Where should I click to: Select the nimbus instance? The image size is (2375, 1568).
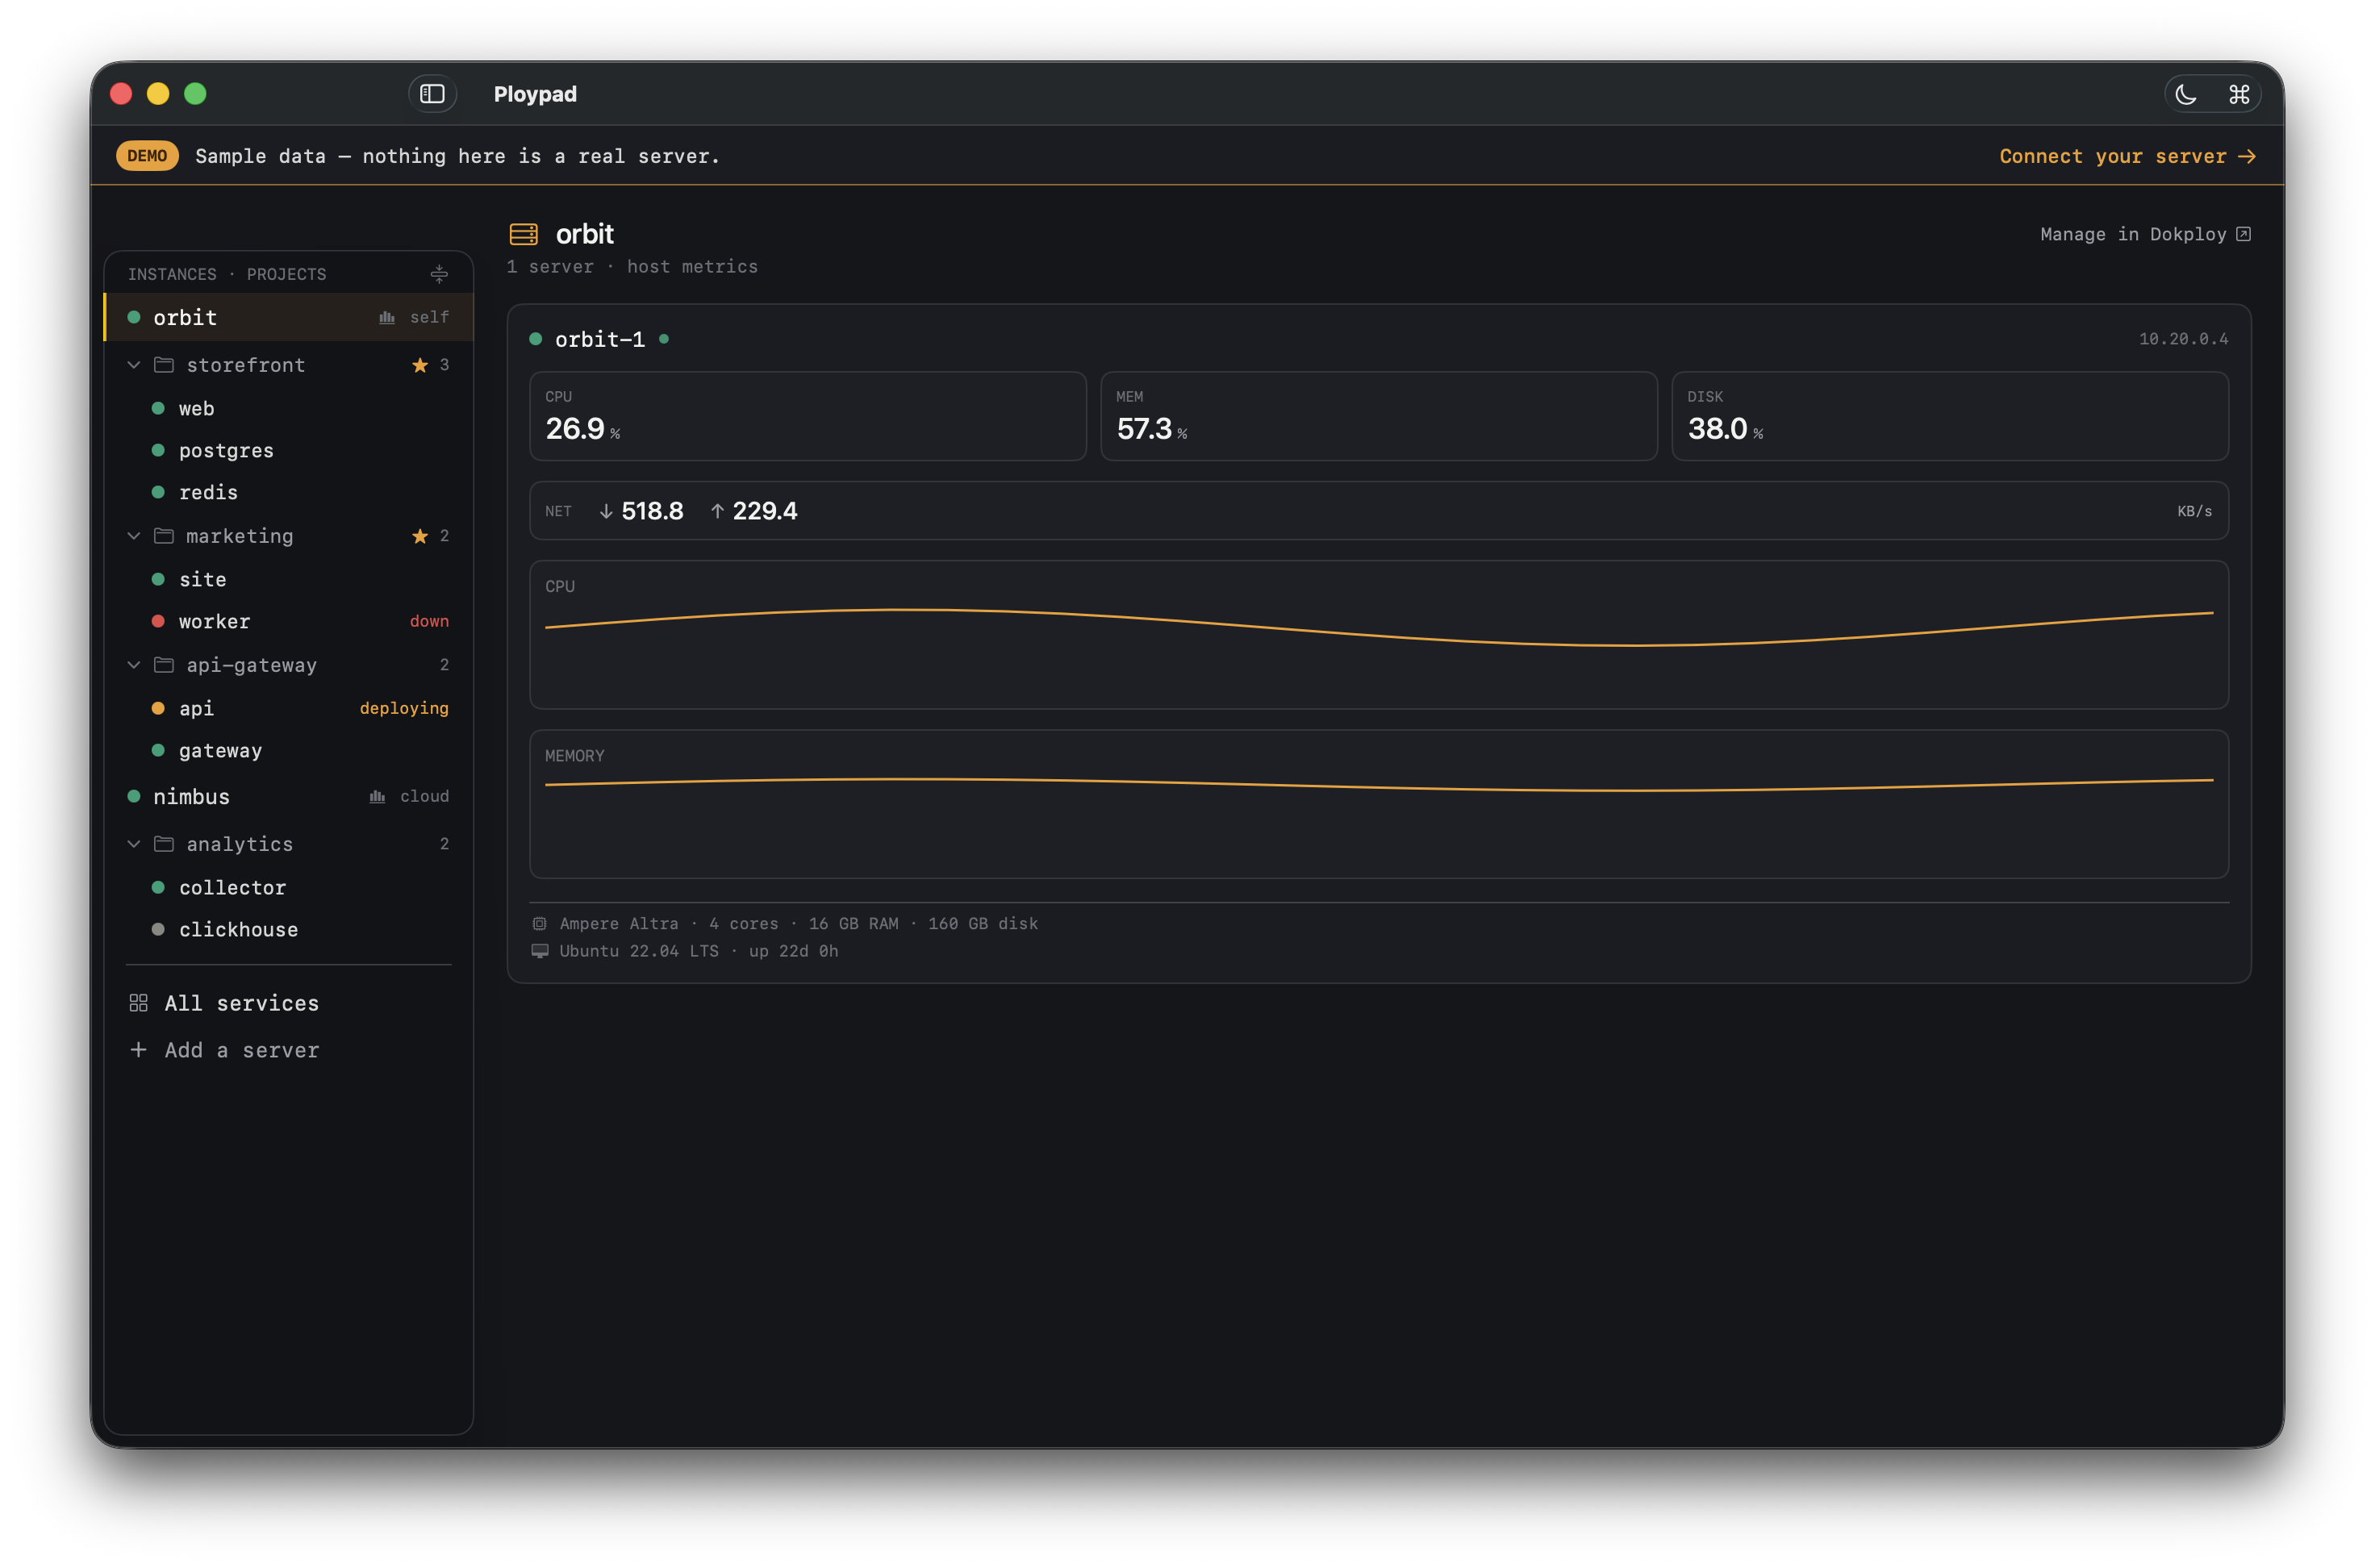click(289, 797)
